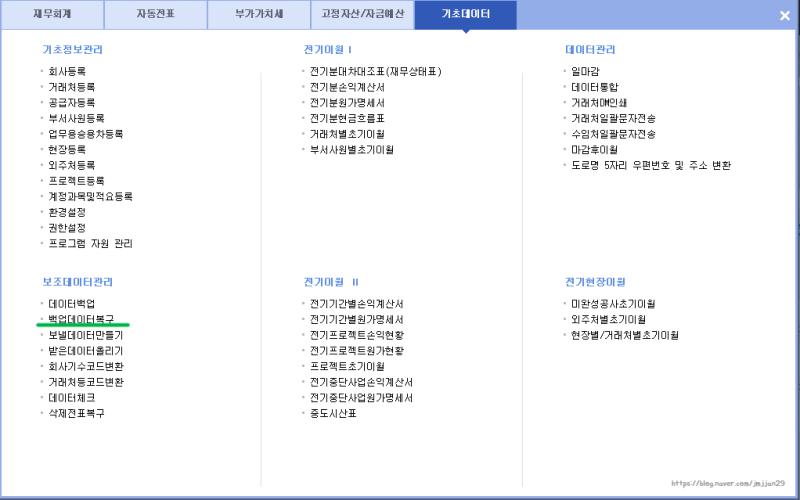This screenshot has height=500, width=800.
Task: Open 계정과목및적요등록
Action: coord(90,196)
